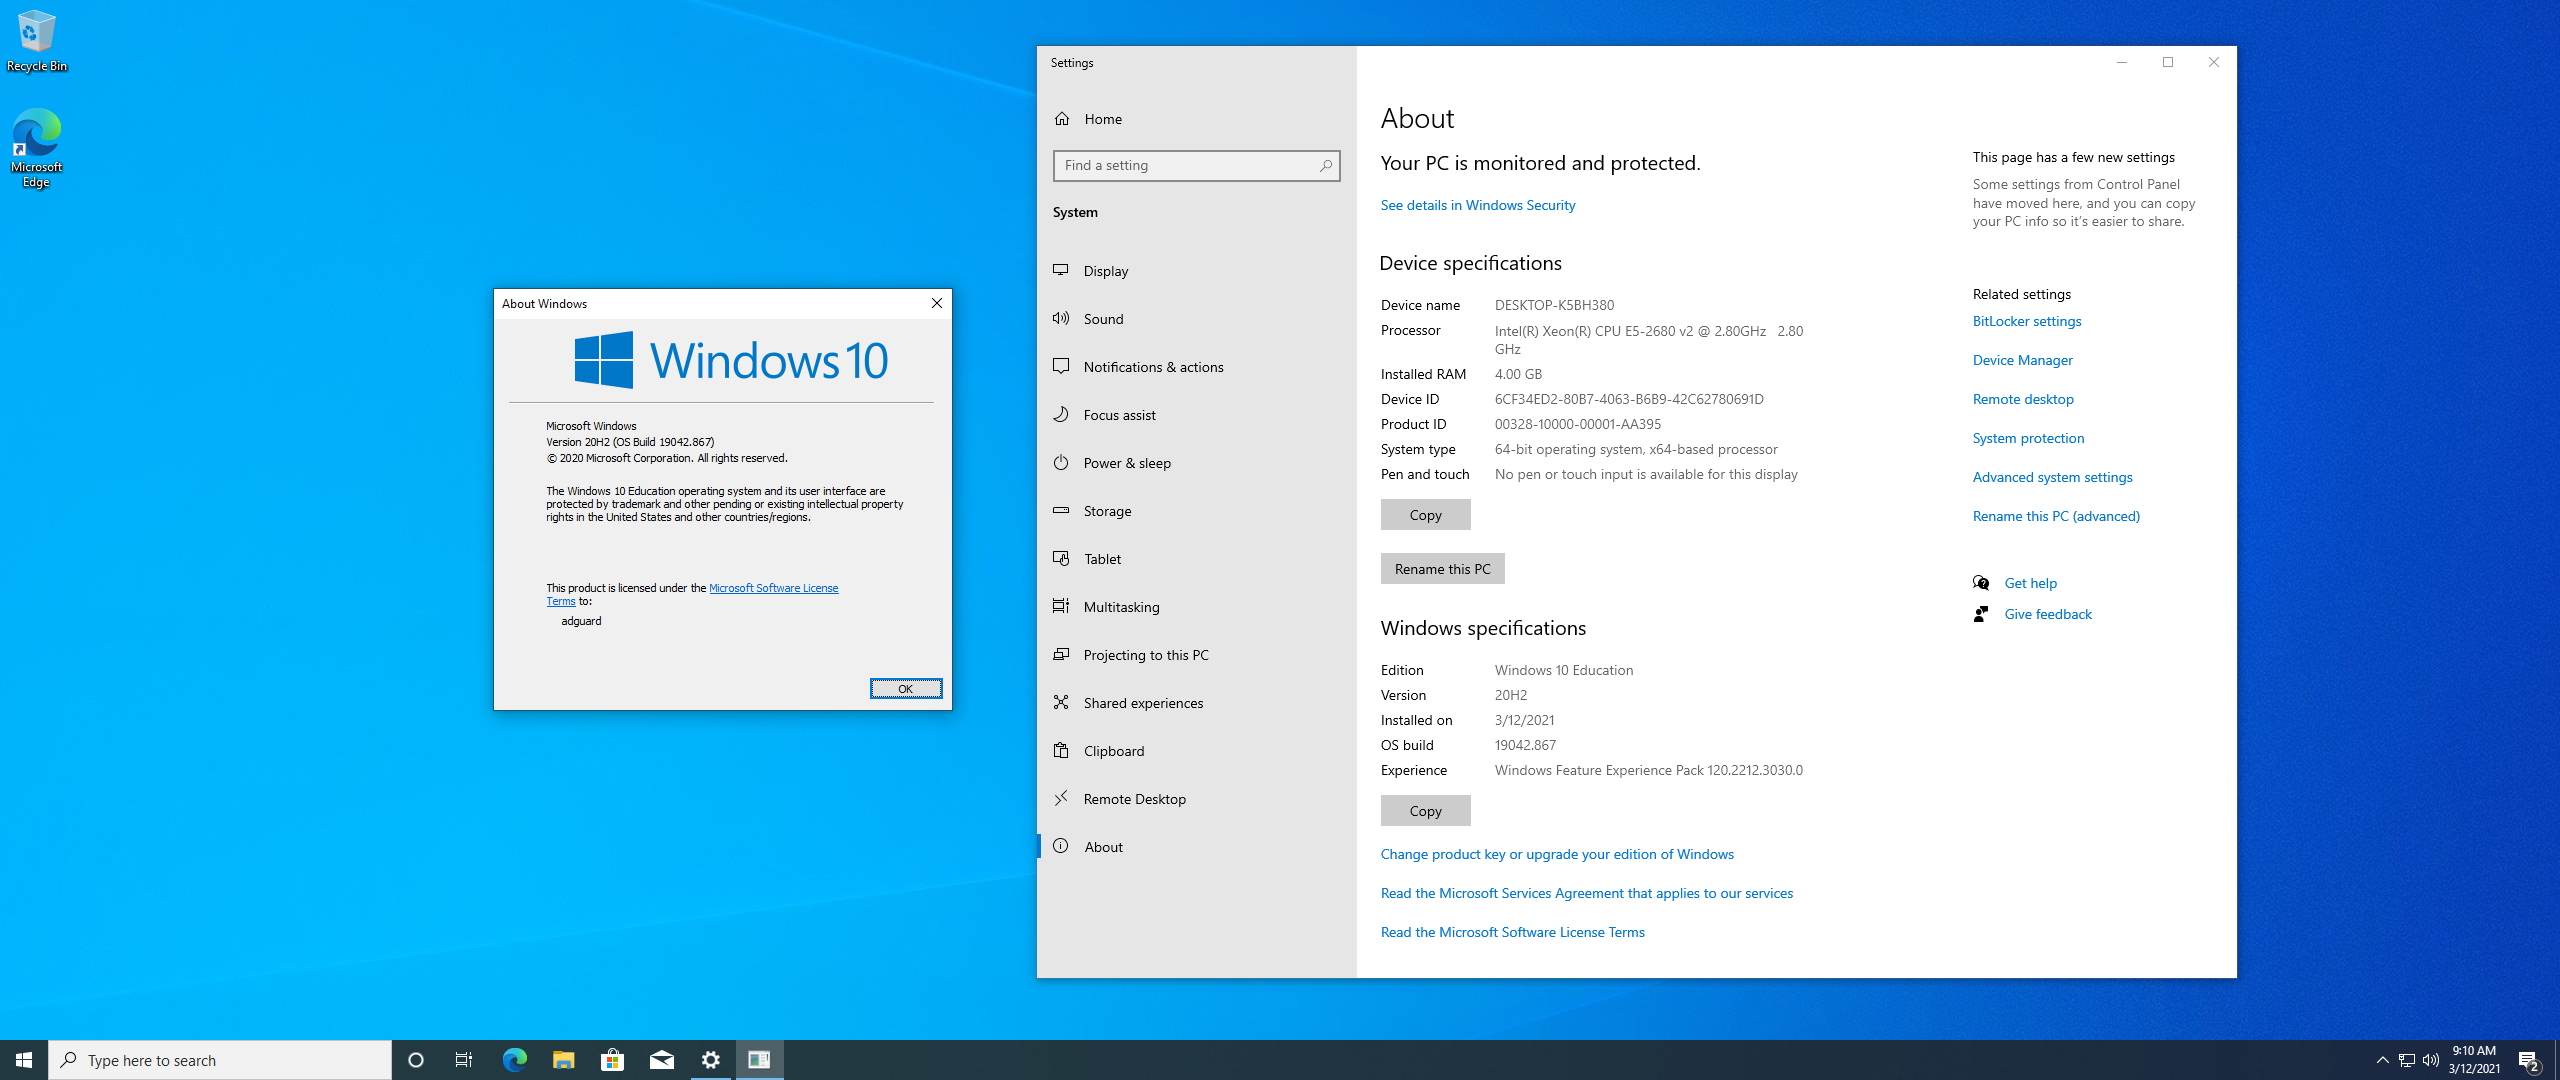The width and height of the screenshot is (2560, 1080).
Task: Select the Focus assist moon icon
Action: 1061,414
